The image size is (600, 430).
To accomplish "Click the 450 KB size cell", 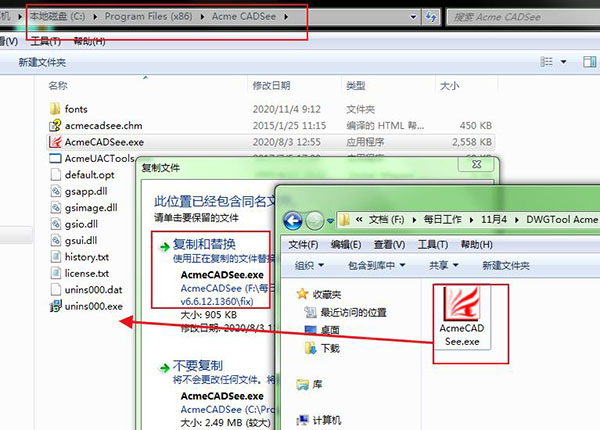I will tap(476, 125).
